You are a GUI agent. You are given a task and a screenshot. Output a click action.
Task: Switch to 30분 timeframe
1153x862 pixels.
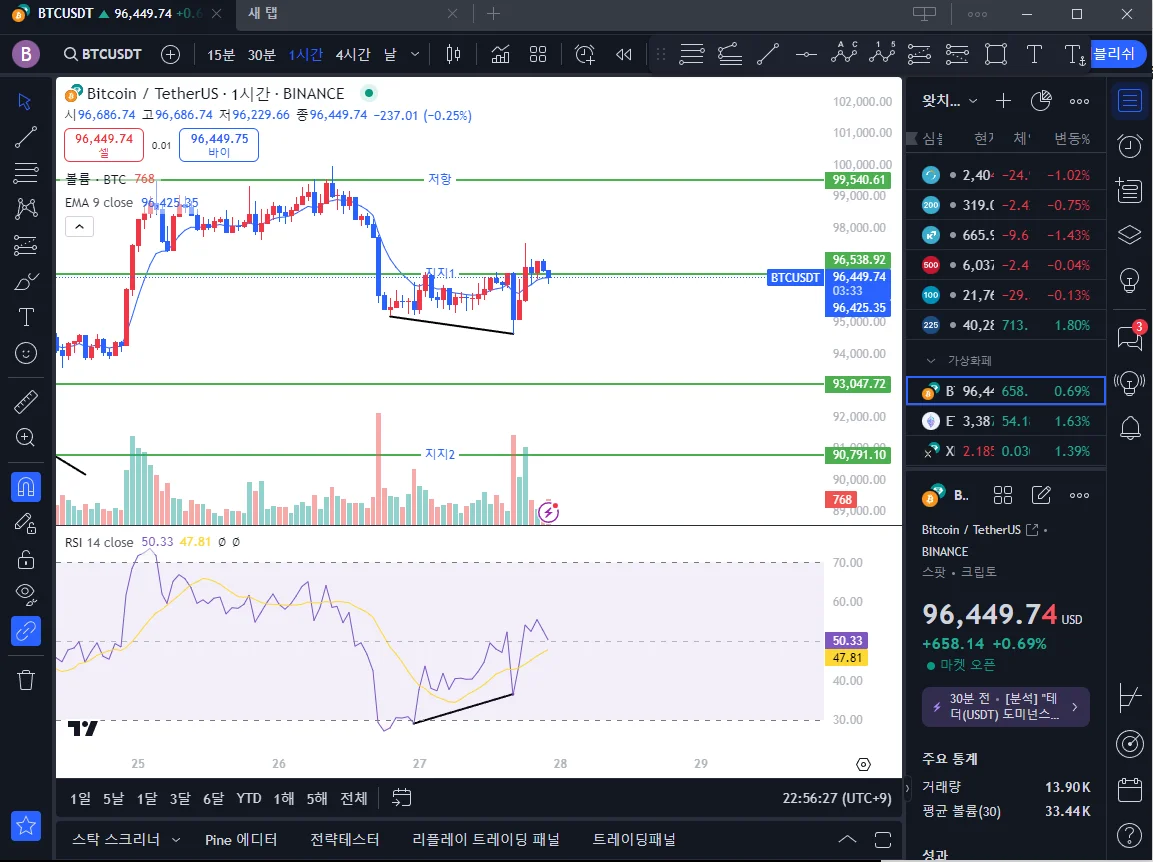pos(262,55)
